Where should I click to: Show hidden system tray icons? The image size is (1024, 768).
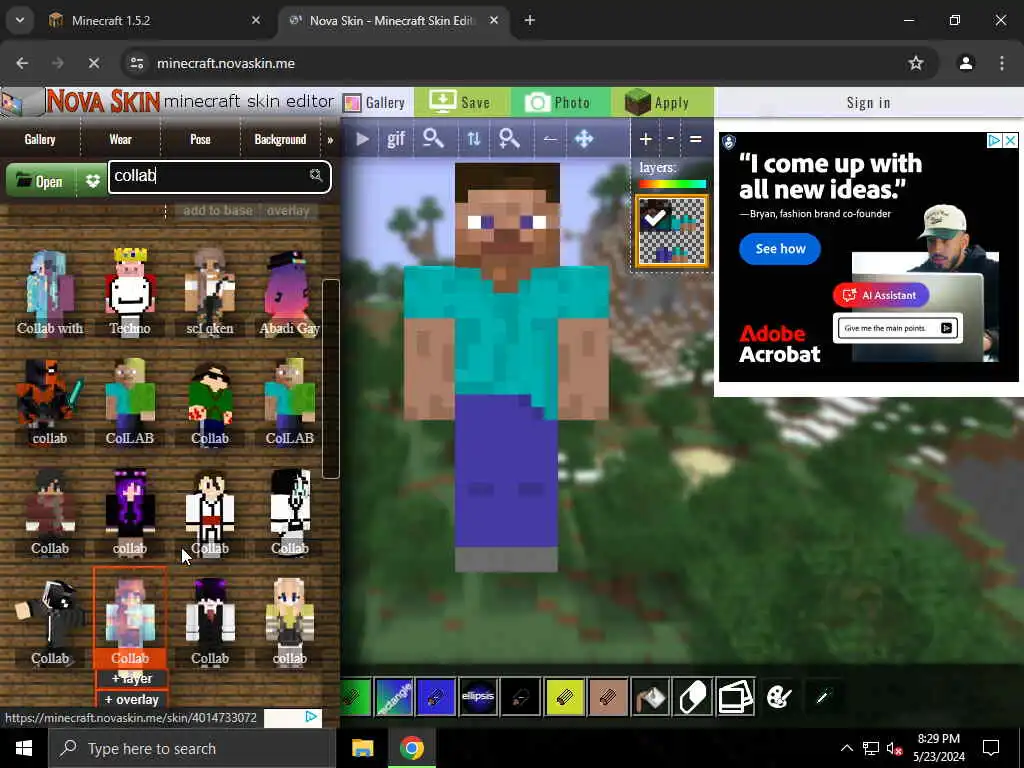coord(846,748)
